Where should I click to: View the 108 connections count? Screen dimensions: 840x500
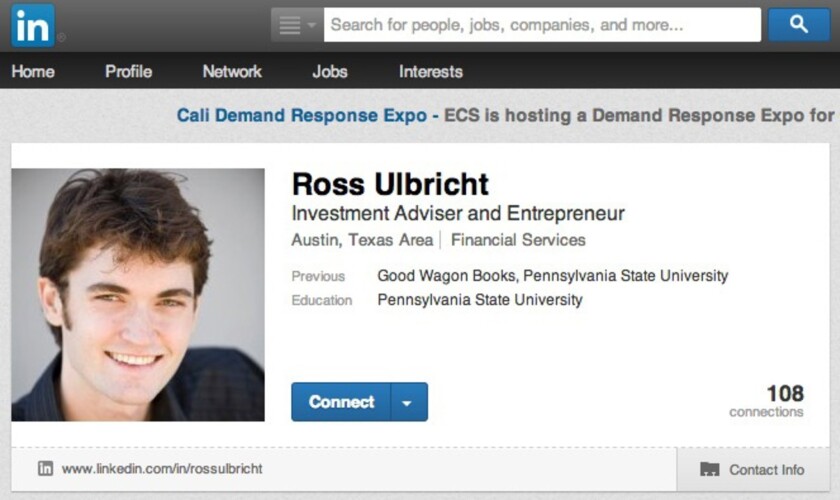pos(766,400)
